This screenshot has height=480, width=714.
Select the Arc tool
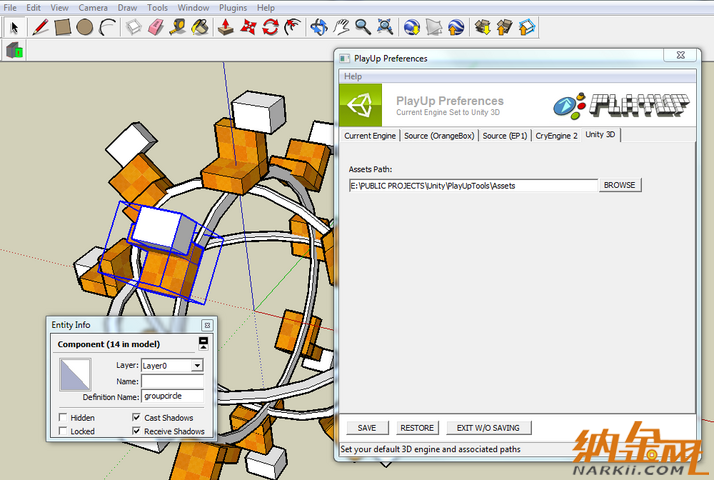[107, 27]
